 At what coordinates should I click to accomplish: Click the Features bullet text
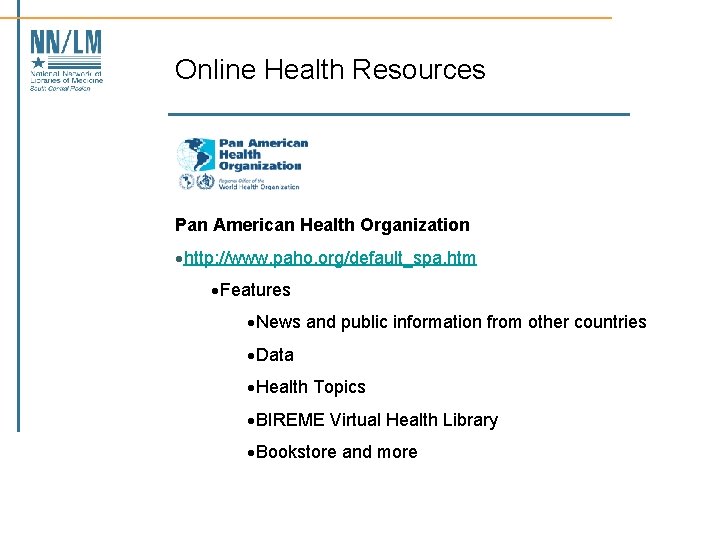click(255, 290)
